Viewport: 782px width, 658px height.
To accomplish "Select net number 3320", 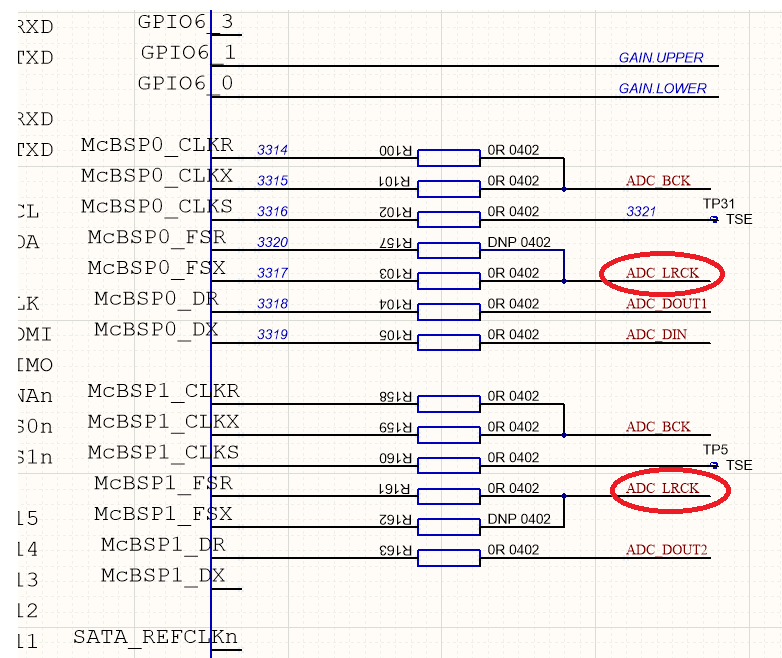I will [272, 242].
